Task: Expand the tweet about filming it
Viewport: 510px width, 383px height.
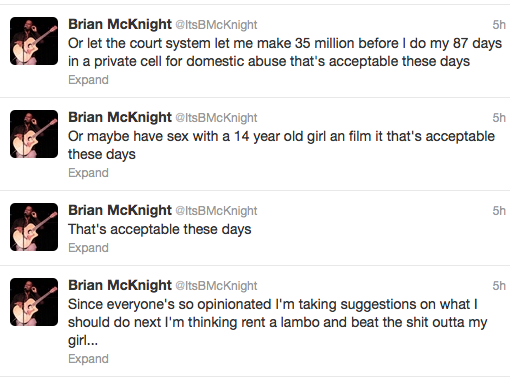Action: tap(88, 173)
